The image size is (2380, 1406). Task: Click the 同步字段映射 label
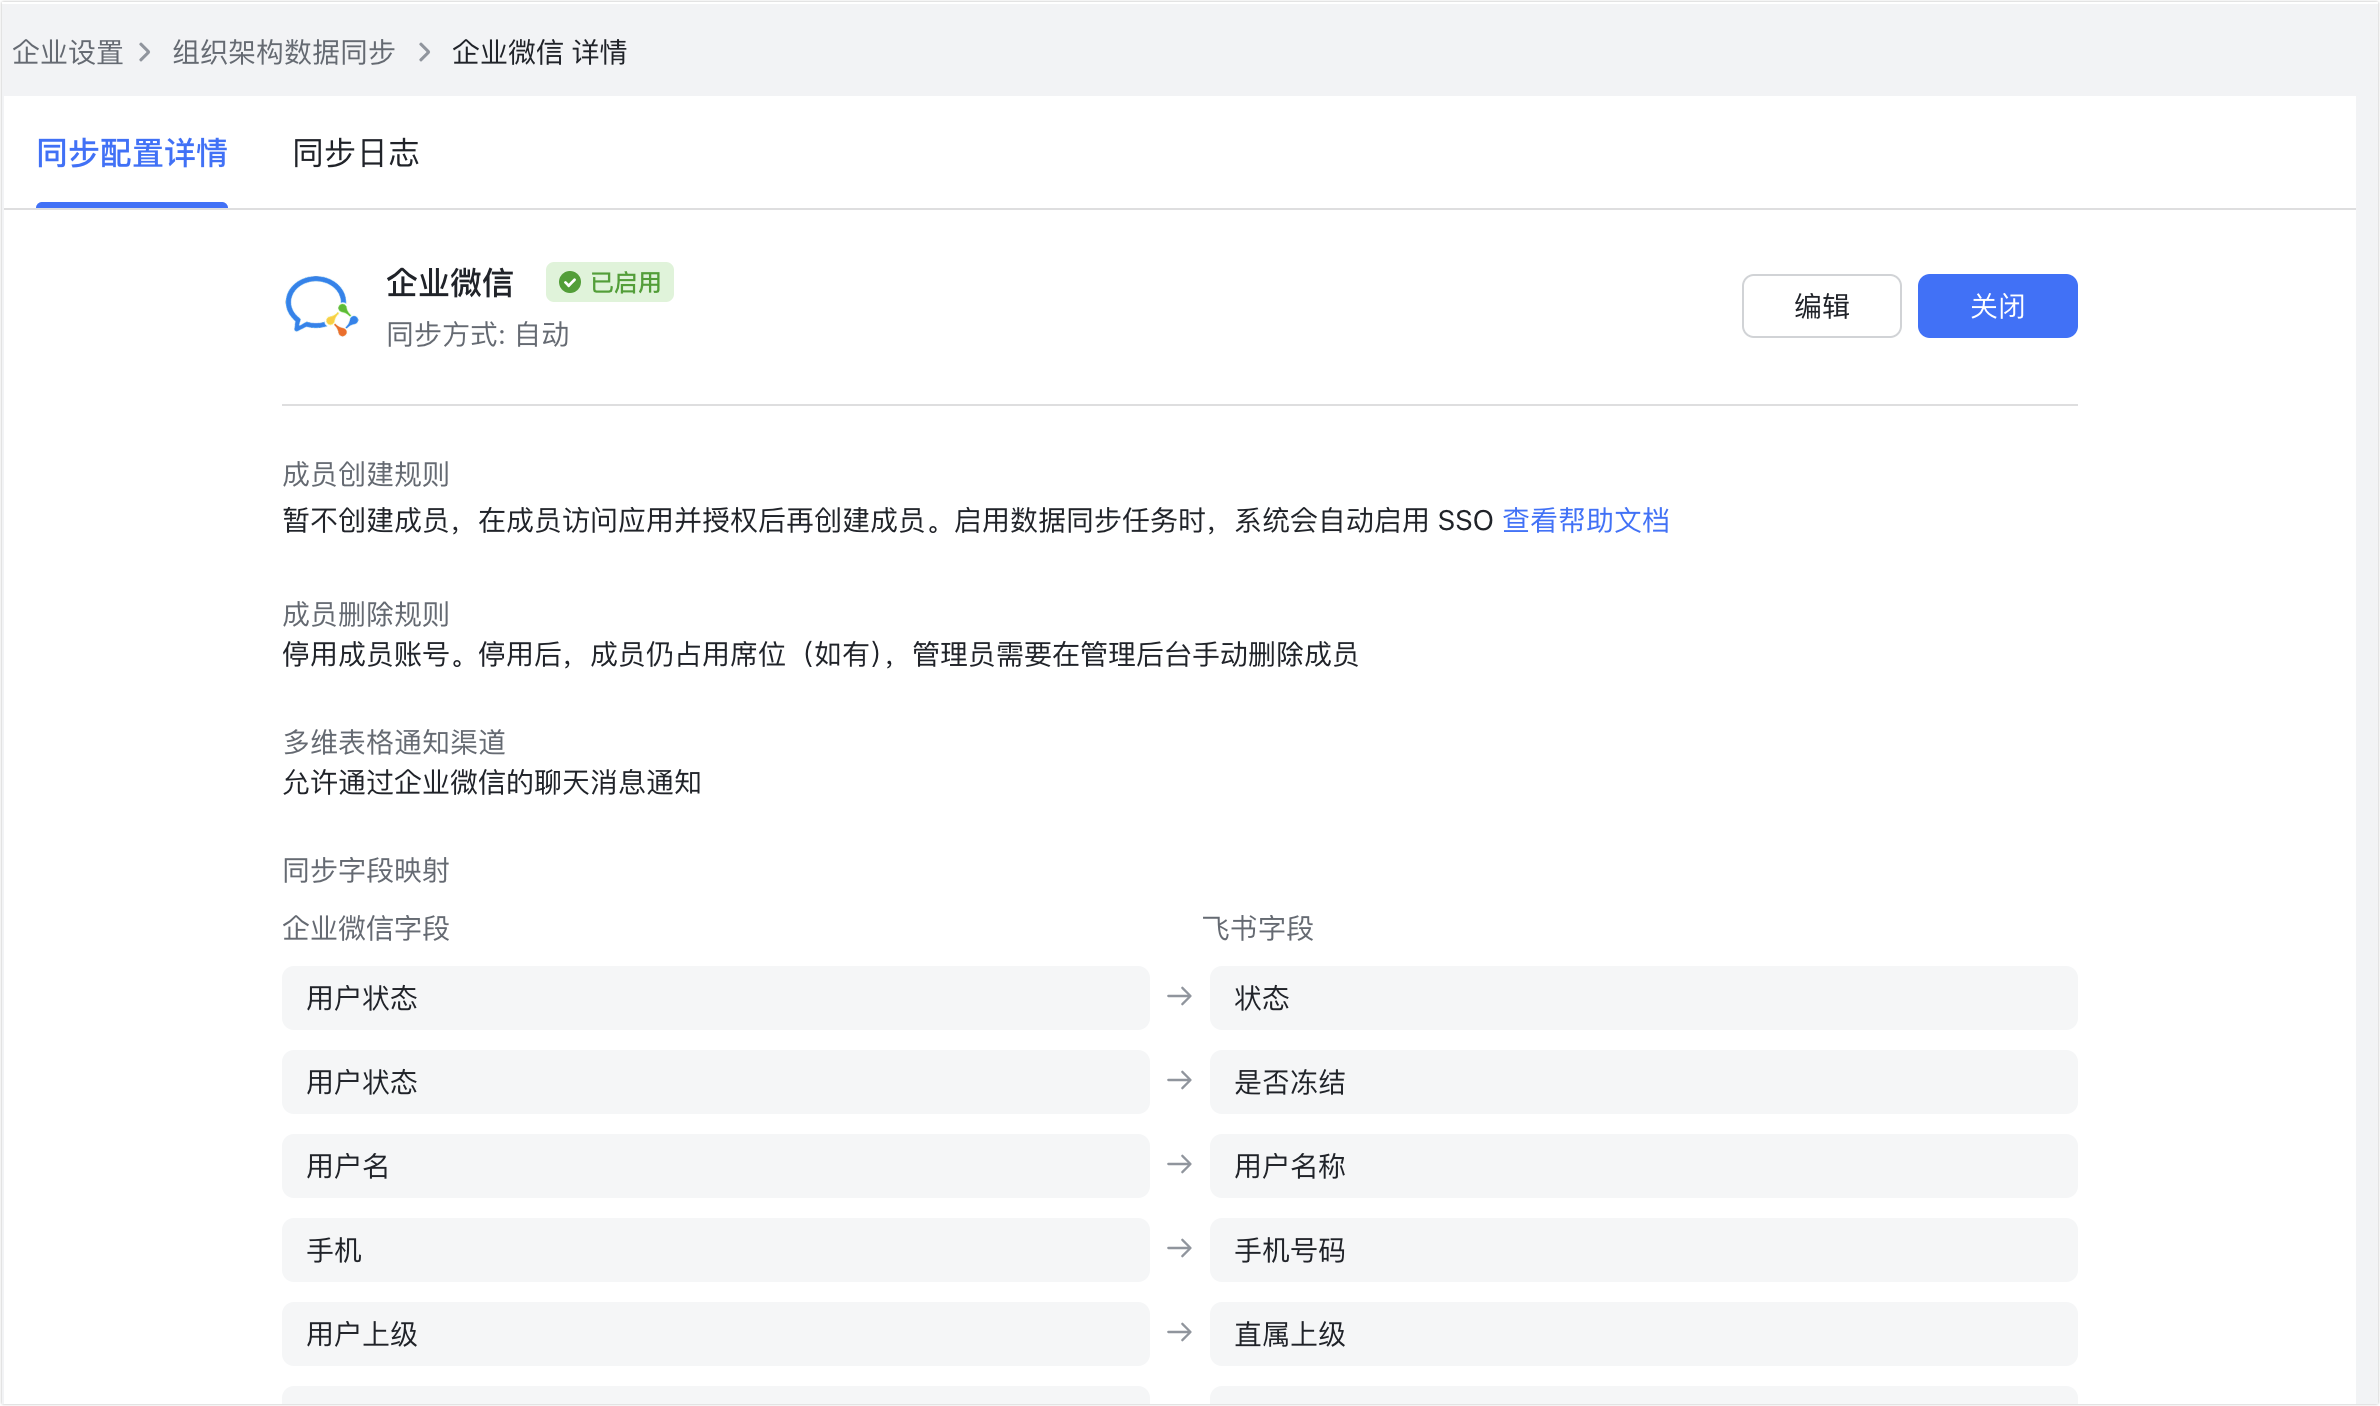coord(366,870)
